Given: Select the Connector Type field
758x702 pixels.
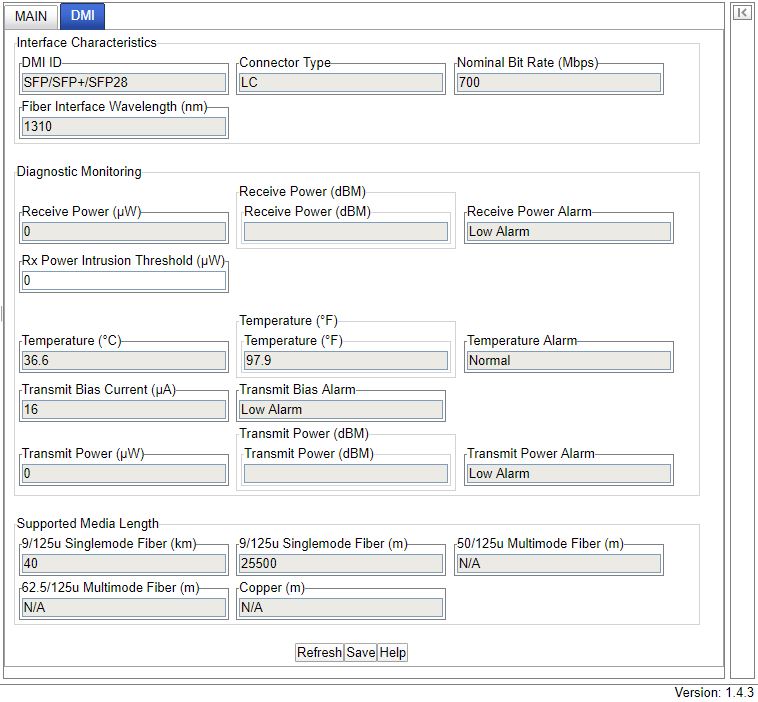Looking at the screenshot, I should [x=341, y=83].
